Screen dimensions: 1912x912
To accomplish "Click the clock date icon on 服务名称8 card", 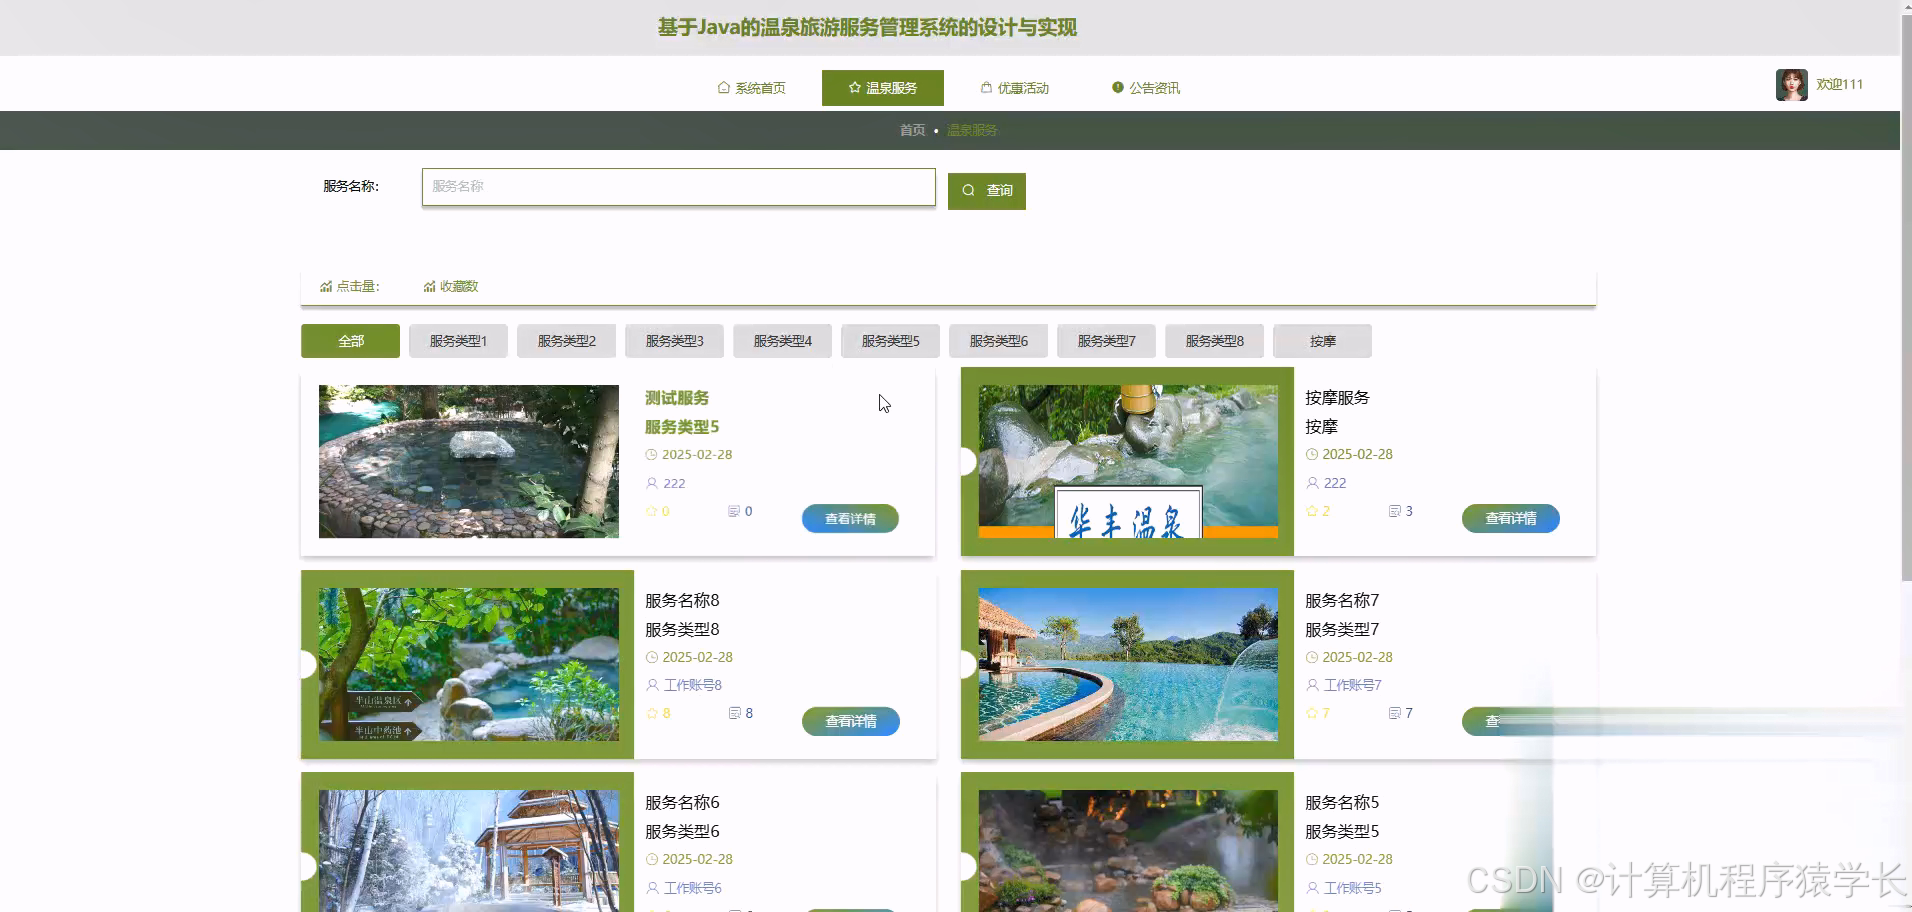I will click(x=652, y=657).
